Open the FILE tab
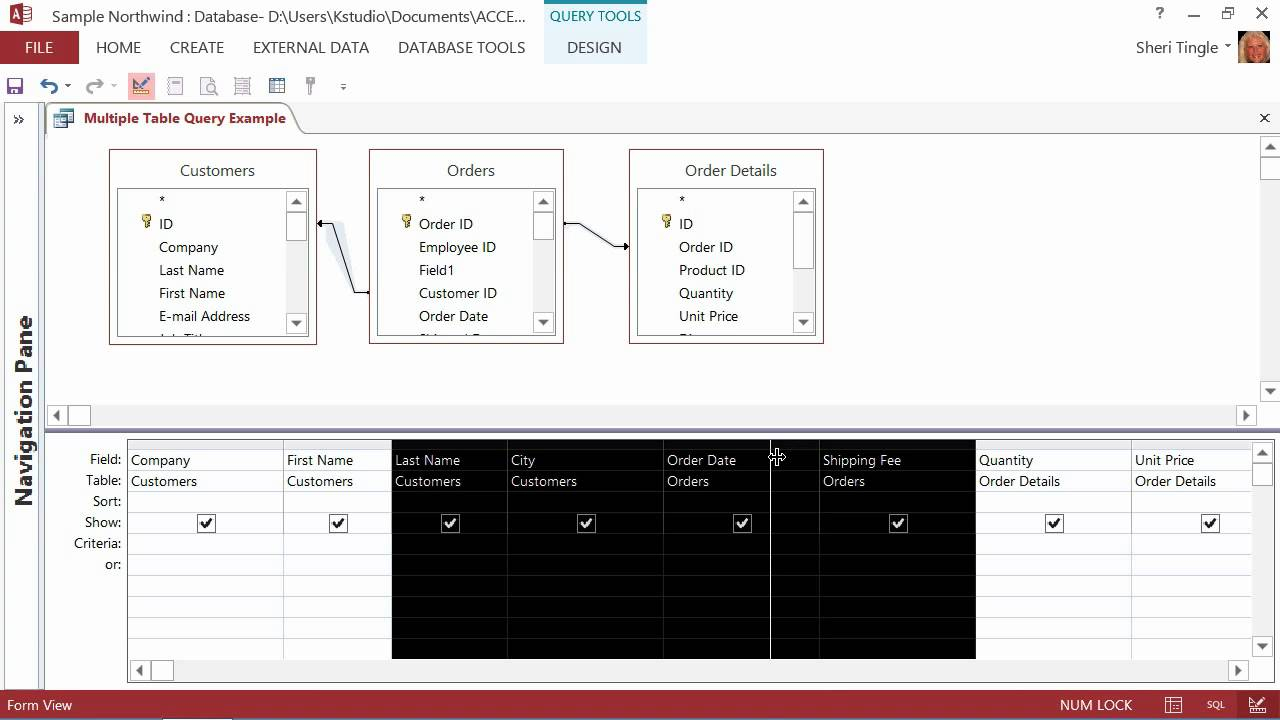This screenshot has width=1280, height=720. [x=39, y=47]
